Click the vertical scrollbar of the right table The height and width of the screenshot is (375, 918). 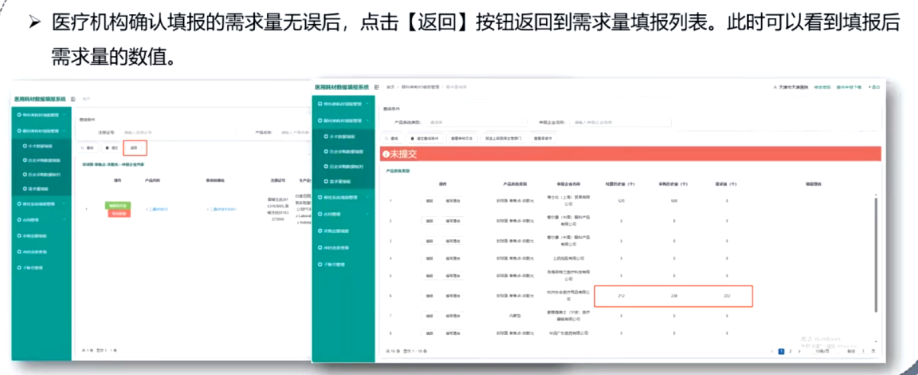tap(876, 254)
